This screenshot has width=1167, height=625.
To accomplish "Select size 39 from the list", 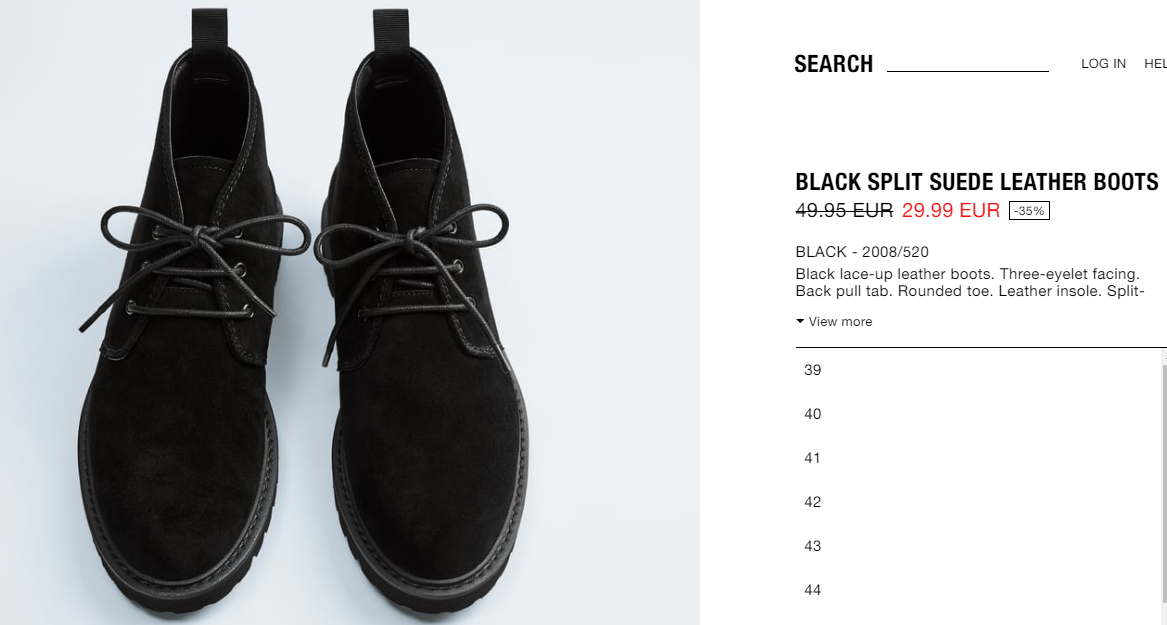I will point(978,370).
